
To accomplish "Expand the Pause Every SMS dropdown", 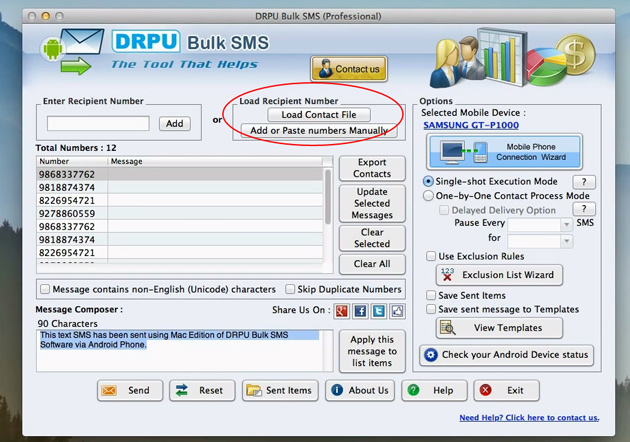I will (566, 224).
